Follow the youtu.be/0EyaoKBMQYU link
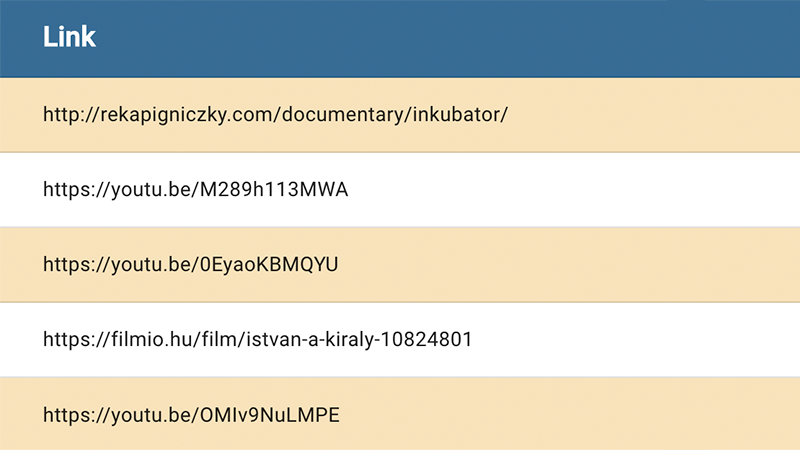Image resolution: width=800 pixels, height=450 pixels. tap(190, 265)
